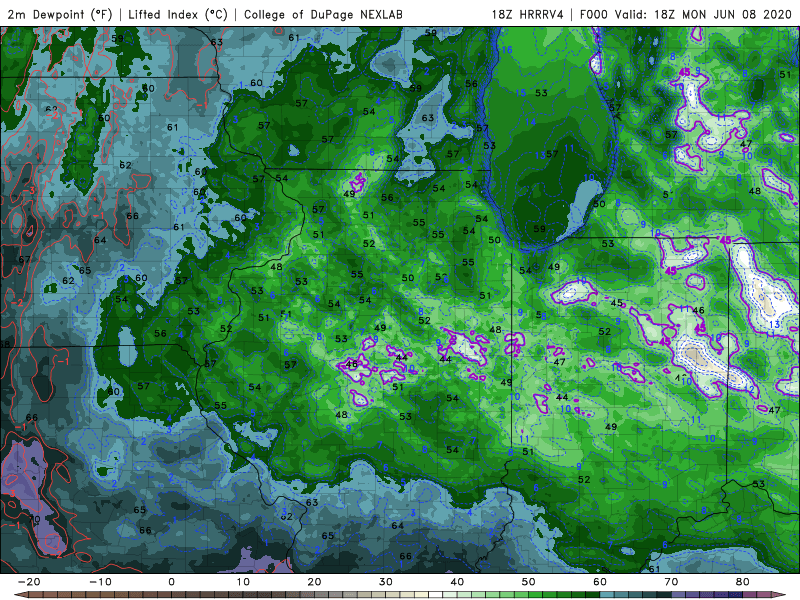The width and height of the screenshot is (800, 600).
Task: Select the '0' label on the color scale
Action: [171, 582]
